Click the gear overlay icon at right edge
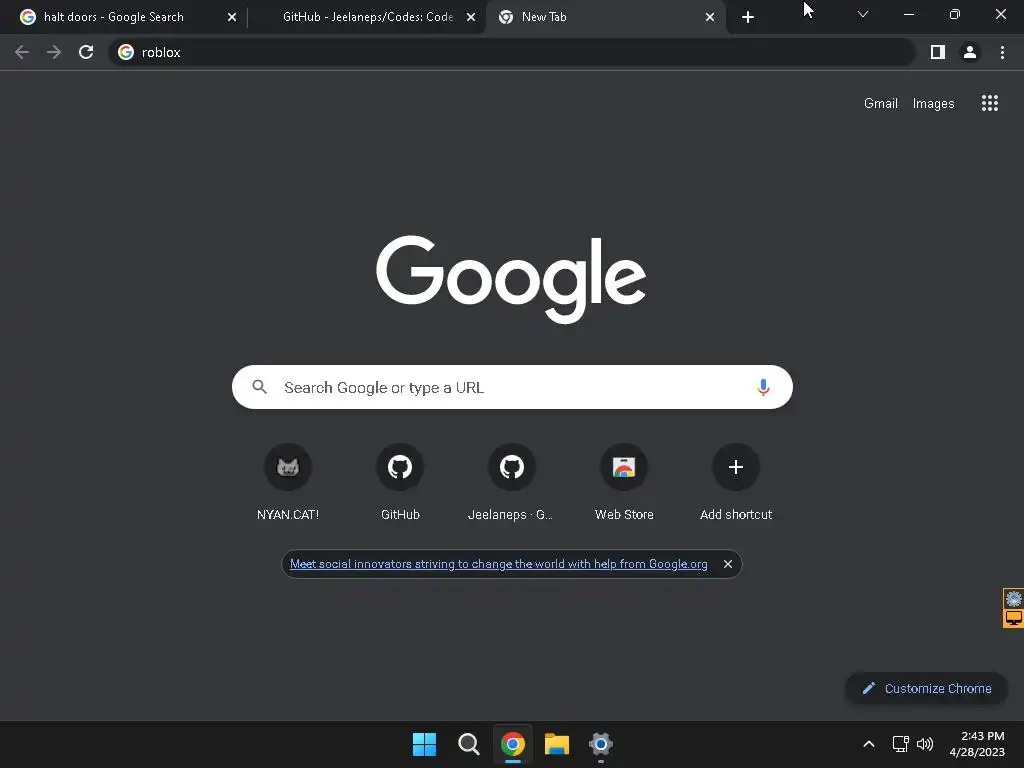Screen dimensions: 1024x768 pyautogui.click(x=1014, y=598)
